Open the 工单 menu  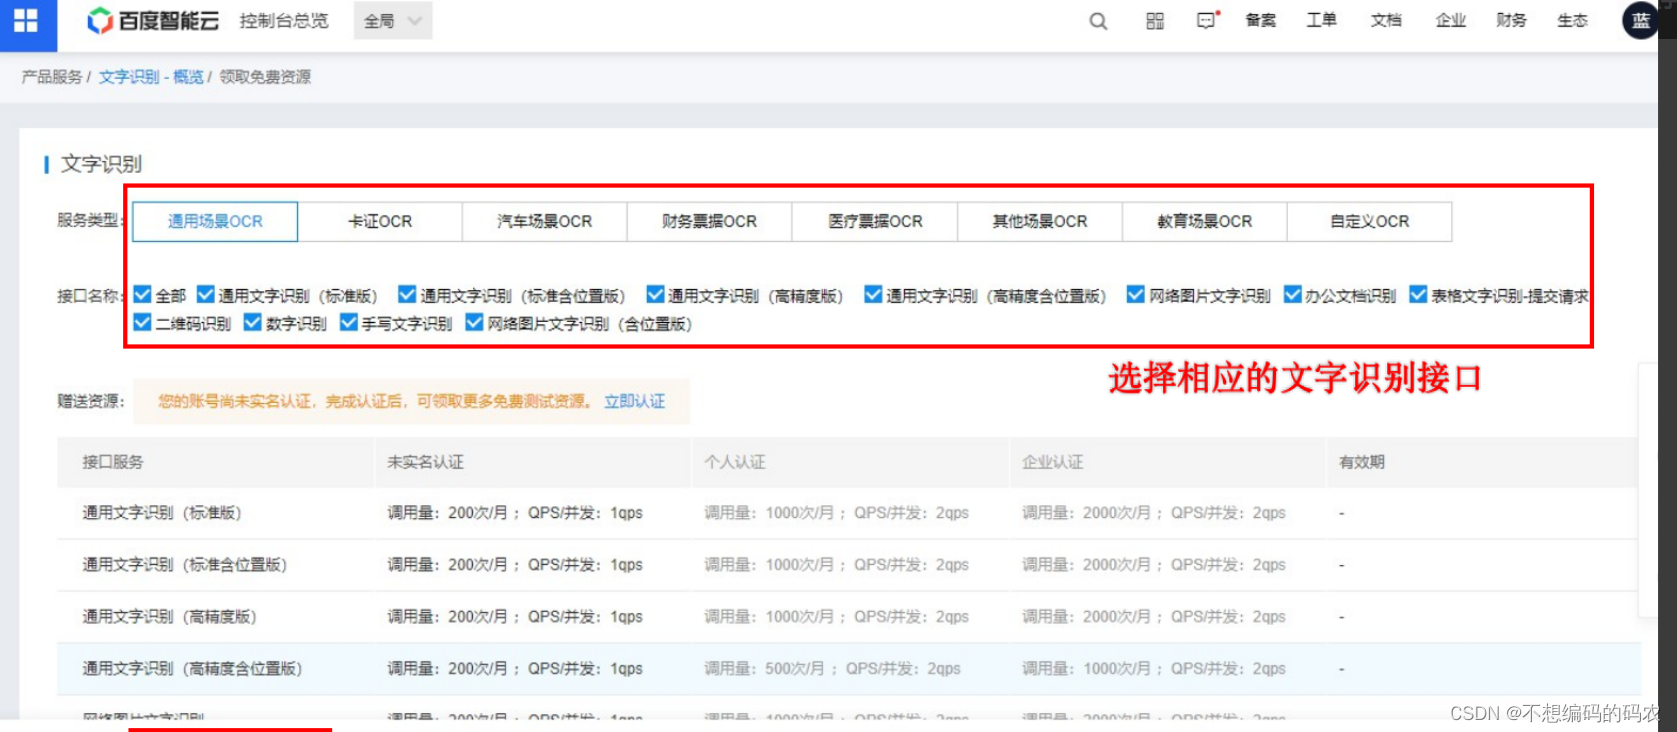pos(1321,21)
